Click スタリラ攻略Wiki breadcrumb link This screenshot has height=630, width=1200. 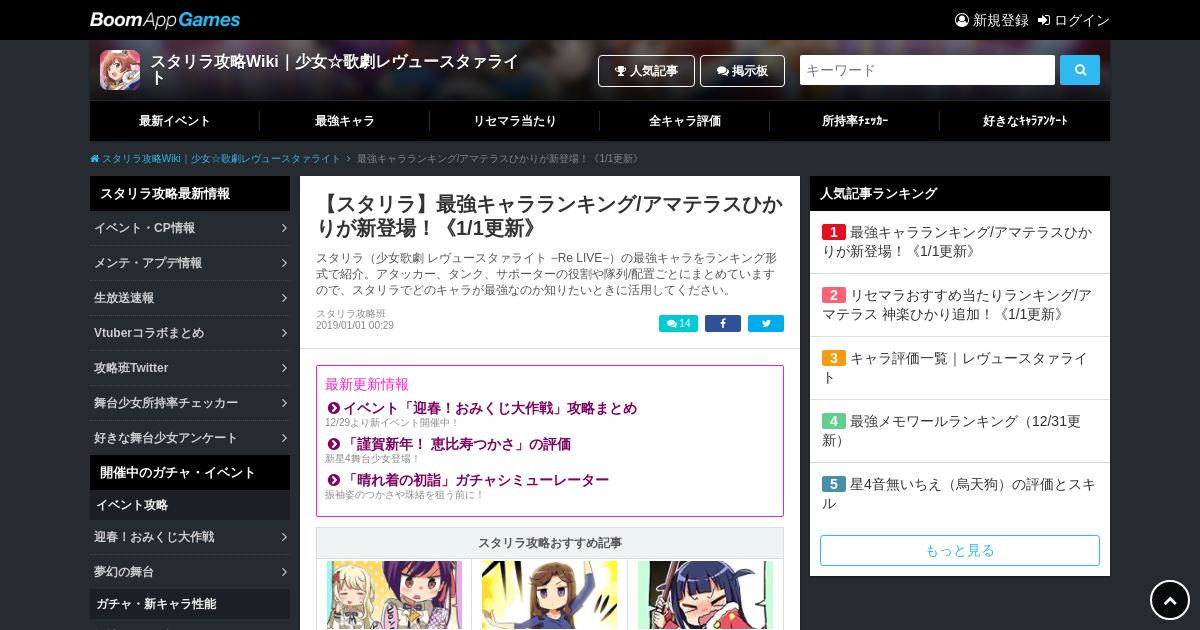click(221, 159)
